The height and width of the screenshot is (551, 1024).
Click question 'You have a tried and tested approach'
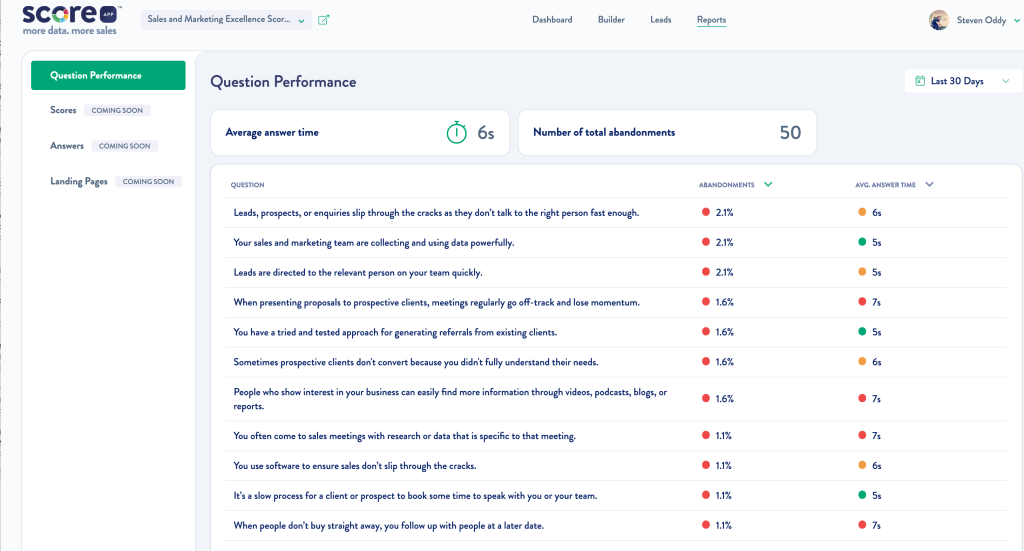395,332
